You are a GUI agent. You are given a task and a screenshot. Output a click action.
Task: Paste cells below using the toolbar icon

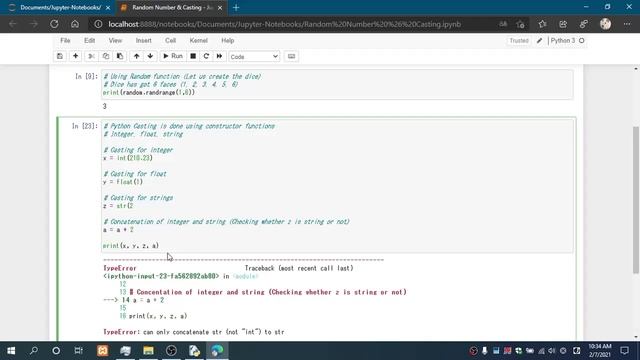(x=120, y=56)
